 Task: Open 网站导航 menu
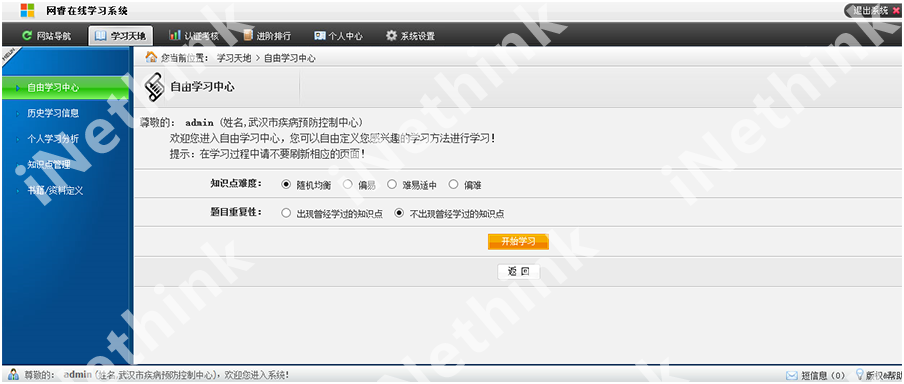click(x=47, y=36)
